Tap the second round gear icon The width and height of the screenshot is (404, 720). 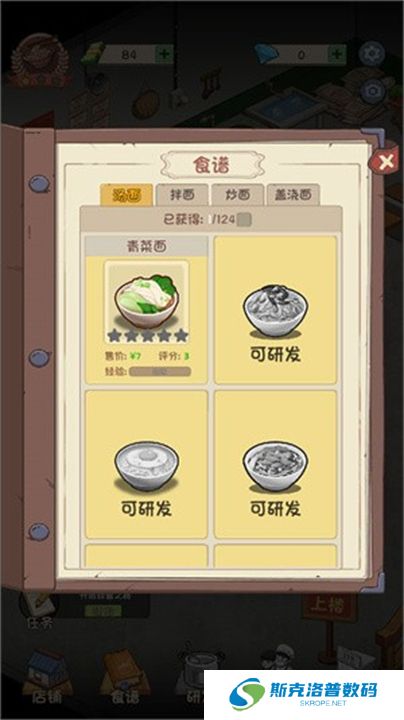[372, 91]
